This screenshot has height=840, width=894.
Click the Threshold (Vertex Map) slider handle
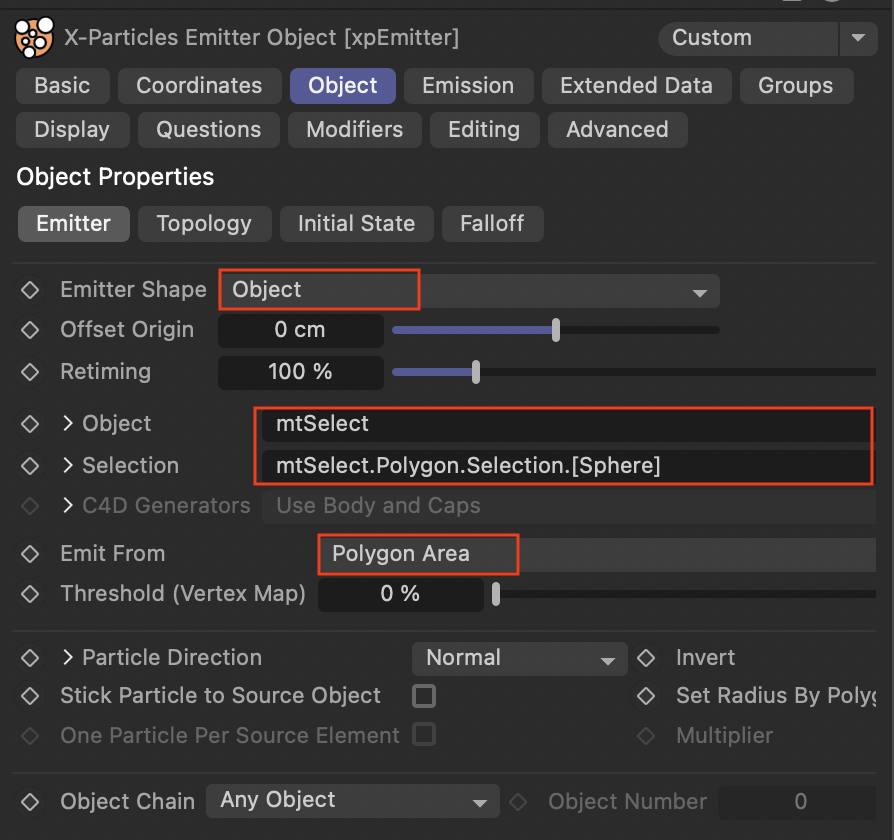pos(496,594)
